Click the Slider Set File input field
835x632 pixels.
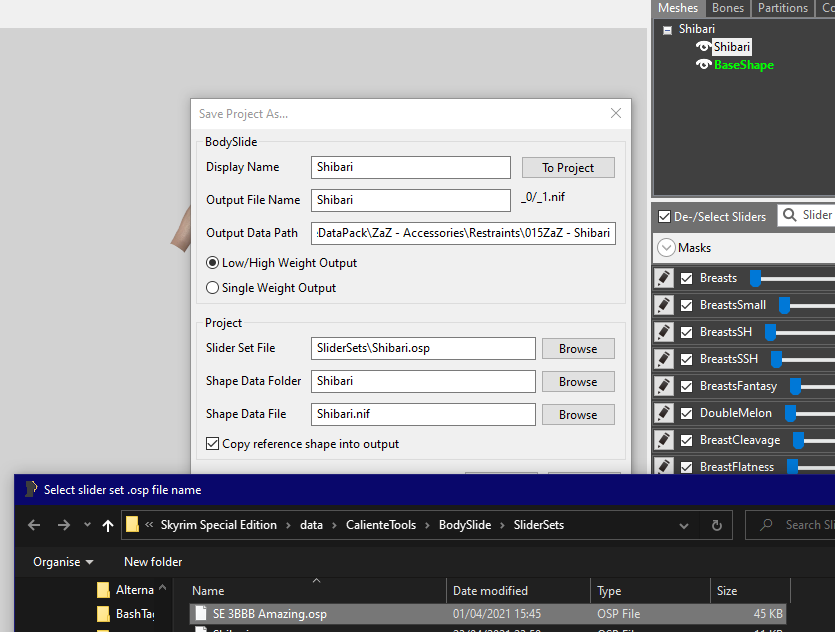(423, 348)
